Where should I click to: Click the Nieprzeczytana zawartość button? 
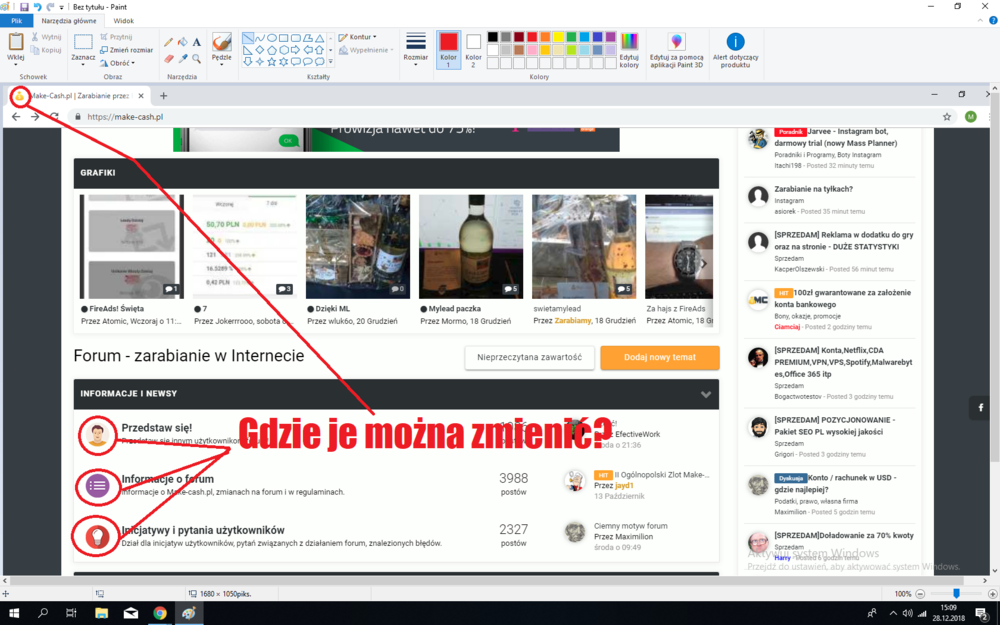click(530, 357)
